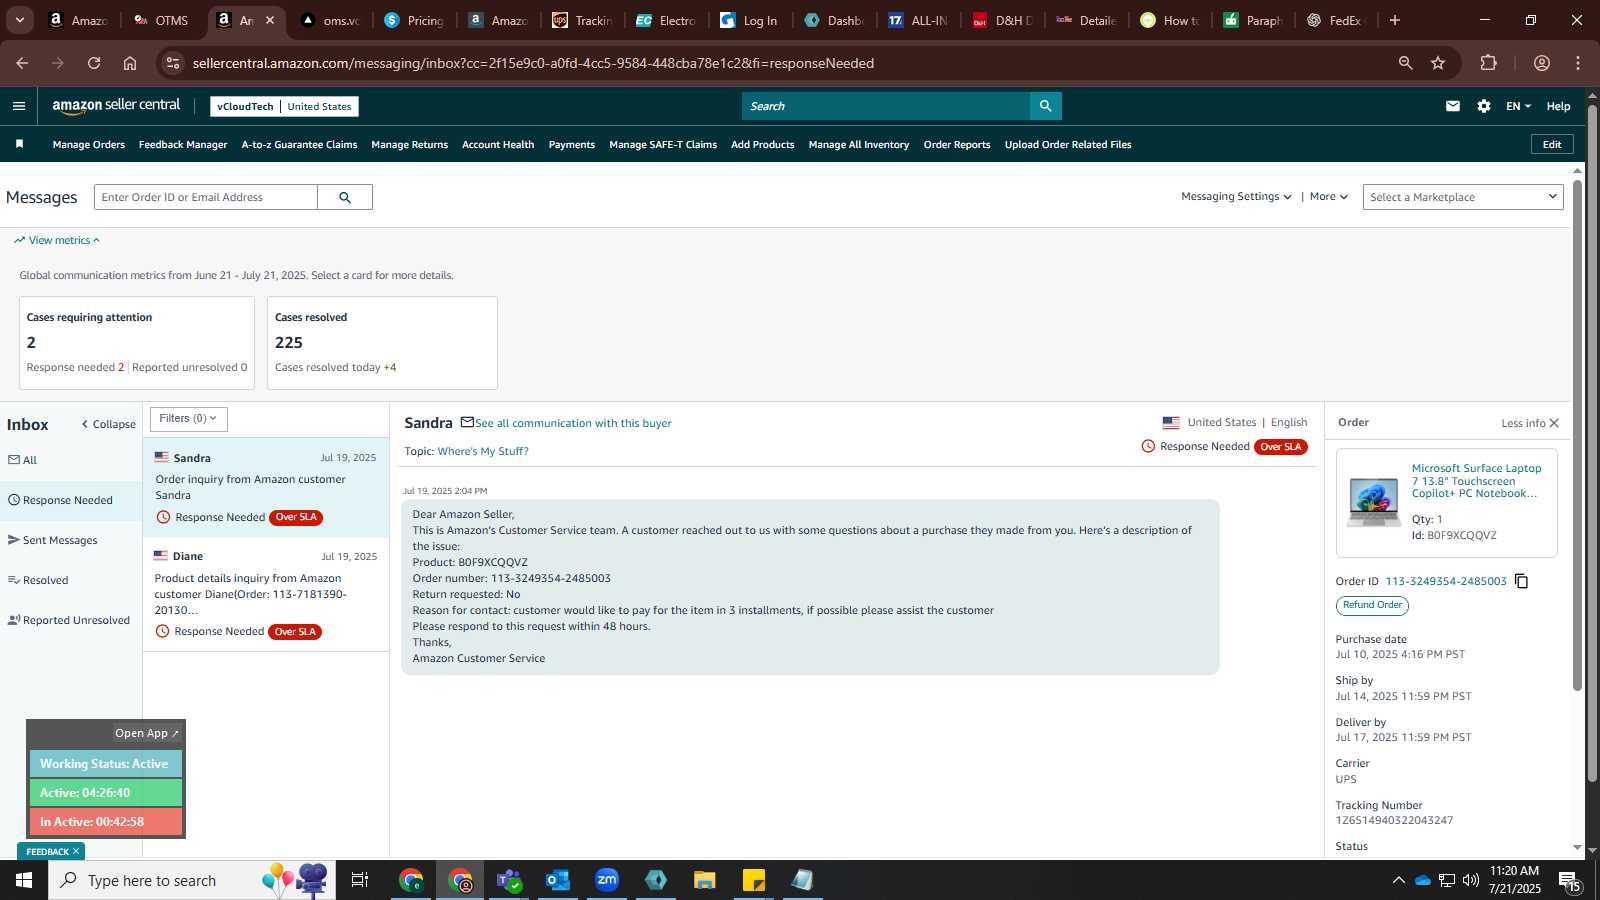Open A-to-z Guarantee Claims menu item
The width and height of the screenshot is (1600, 900).
coord(299,145)
